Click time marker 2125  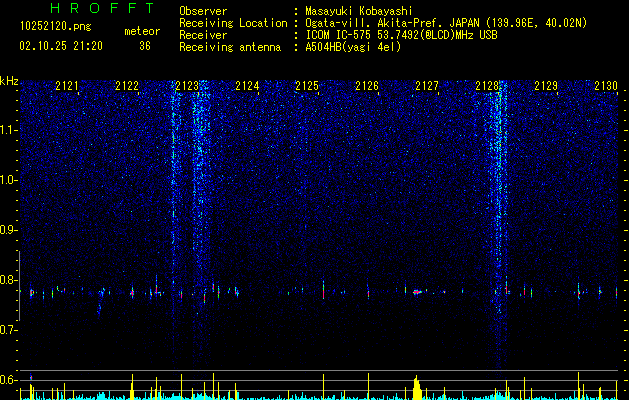pos(307,86)
